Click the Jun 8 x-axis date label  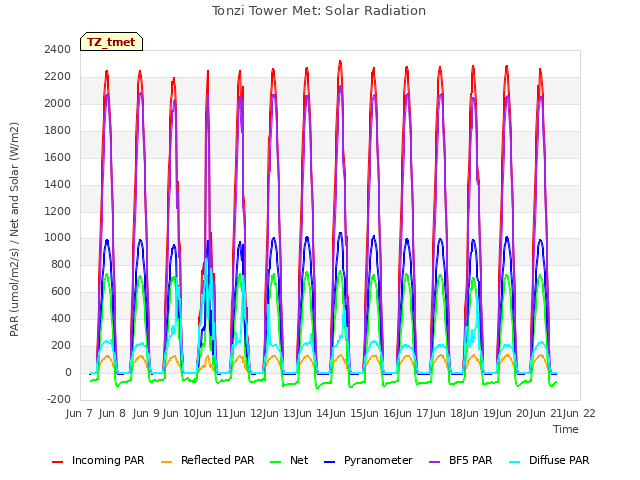coord(112,413)
